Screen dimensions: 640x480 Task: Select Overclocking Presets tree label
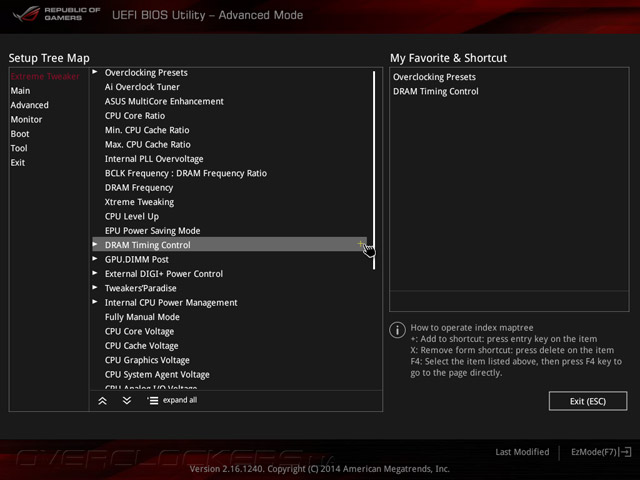click(146, 73)
